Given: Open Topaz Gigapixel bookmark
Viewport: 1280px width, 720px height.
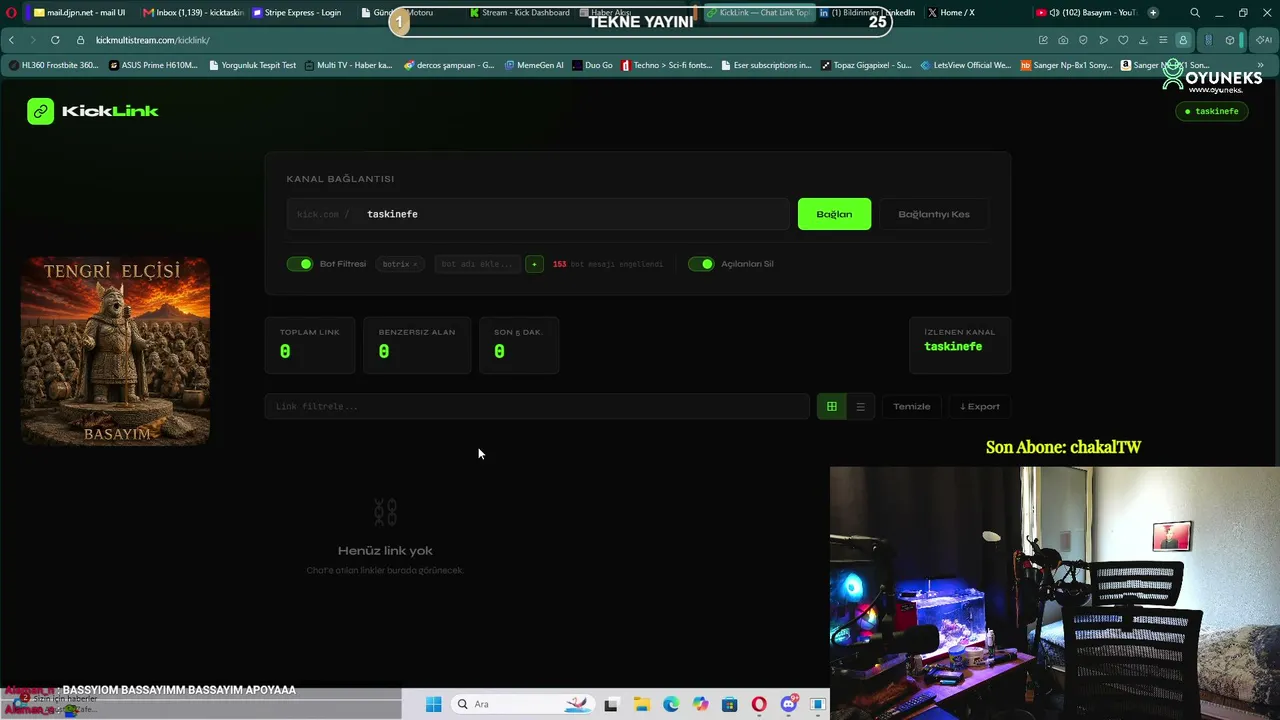Looking at the screenshot, I should point(866,65).
